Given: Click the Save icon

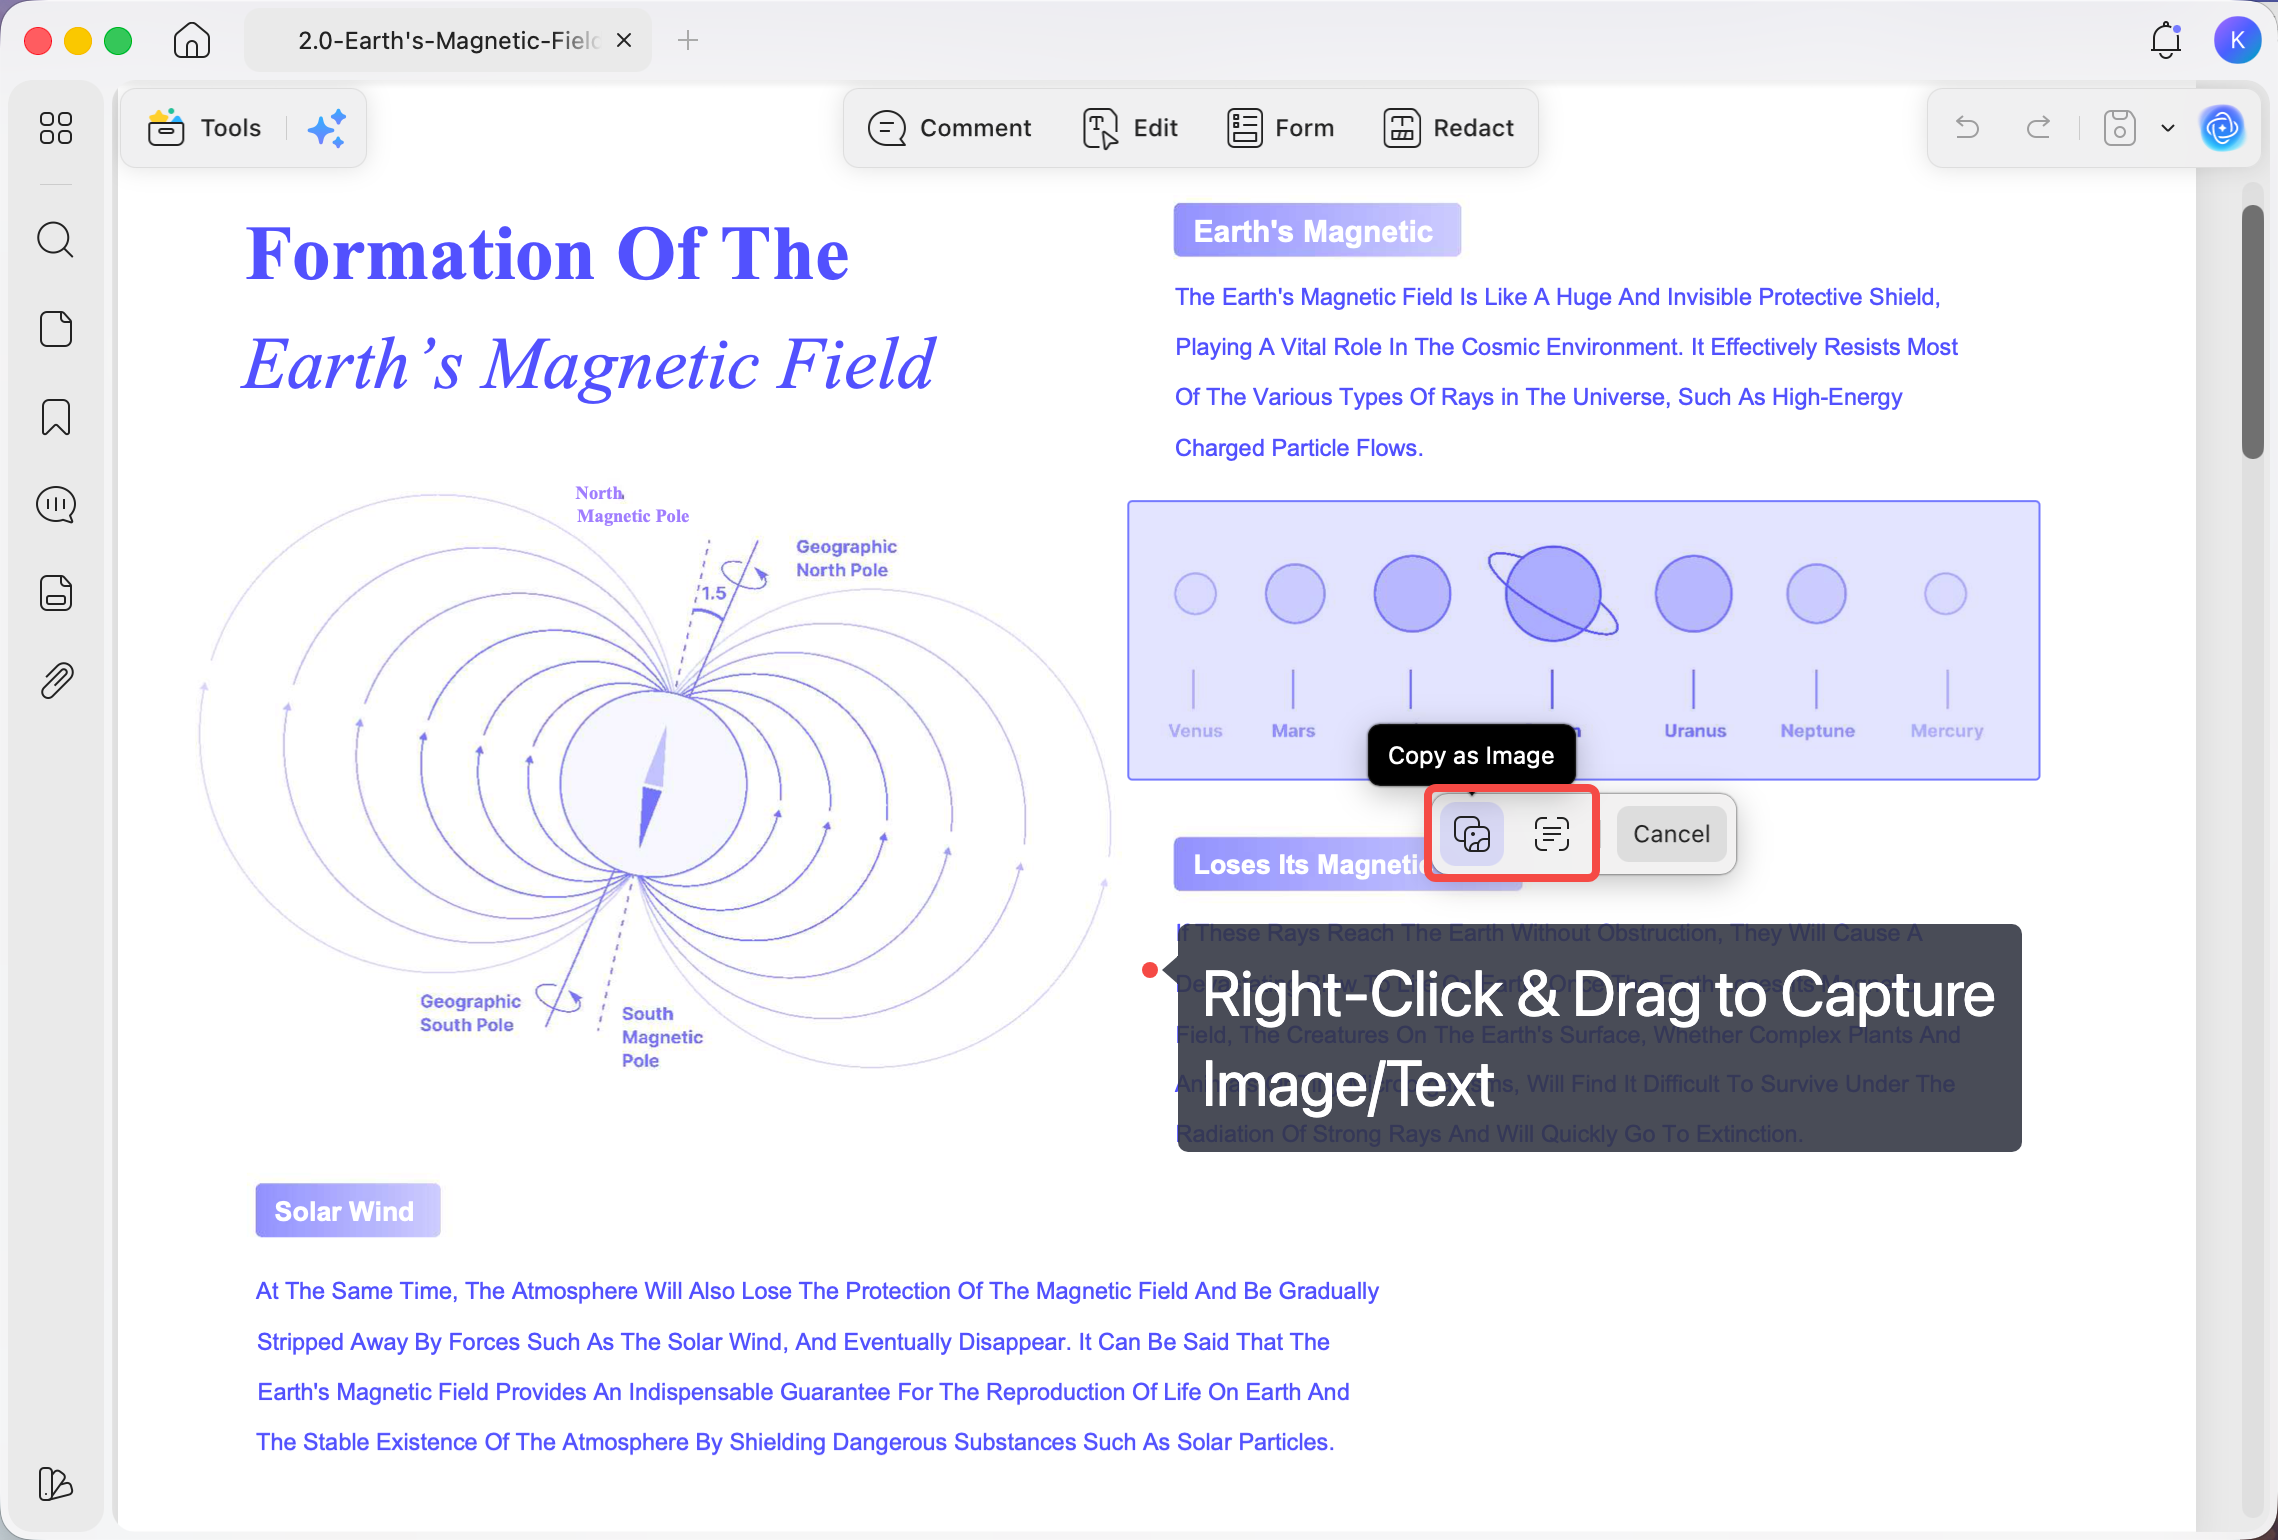Looking at the screenshot, I should point(2119,128).
